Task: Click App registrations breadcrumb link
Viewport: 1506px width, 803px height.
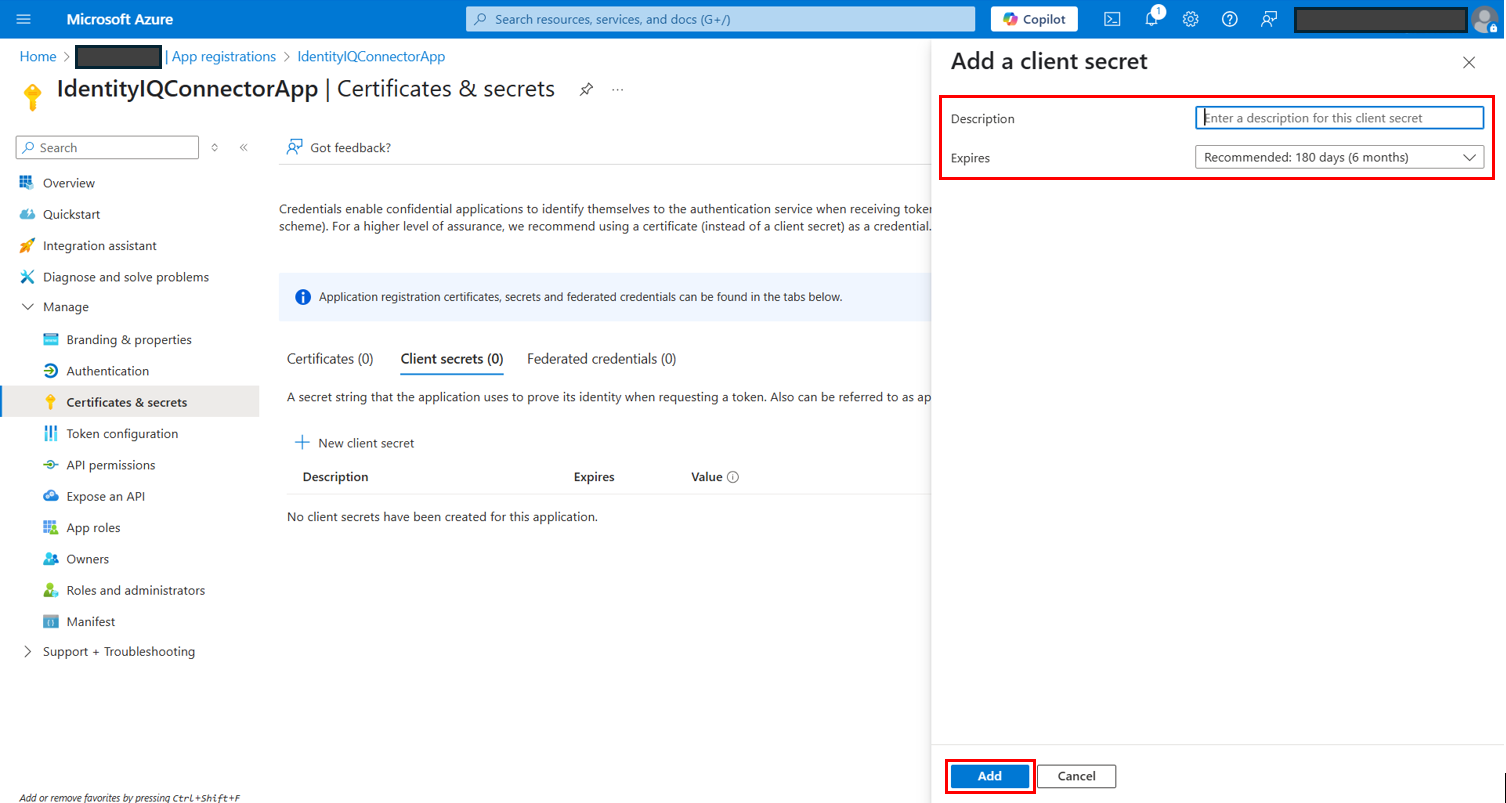Action: pos(223,57)
